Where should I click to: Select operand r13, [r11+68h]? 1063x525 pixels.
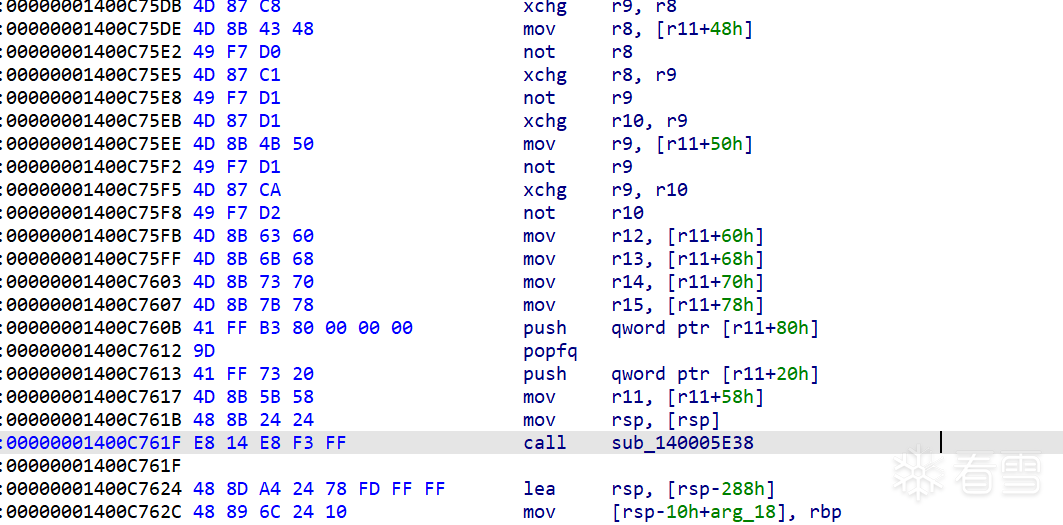pos(687,259)
